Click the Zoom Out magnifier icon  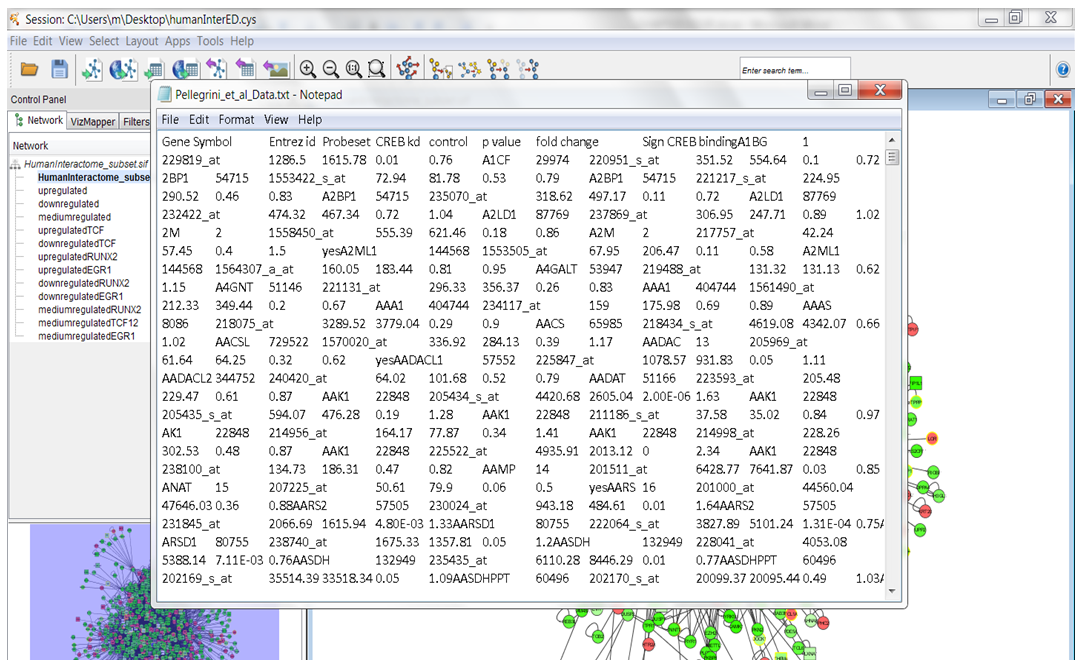point(330,69)
